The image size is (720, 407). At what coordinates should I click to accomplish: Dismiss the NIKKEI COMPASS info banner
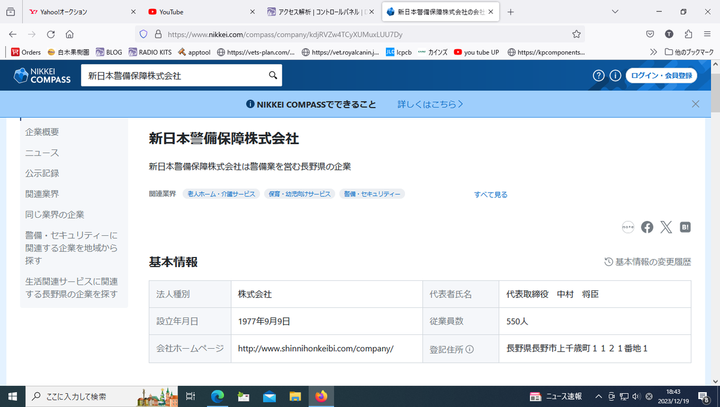pyautogui.click(x=695, y=104)
